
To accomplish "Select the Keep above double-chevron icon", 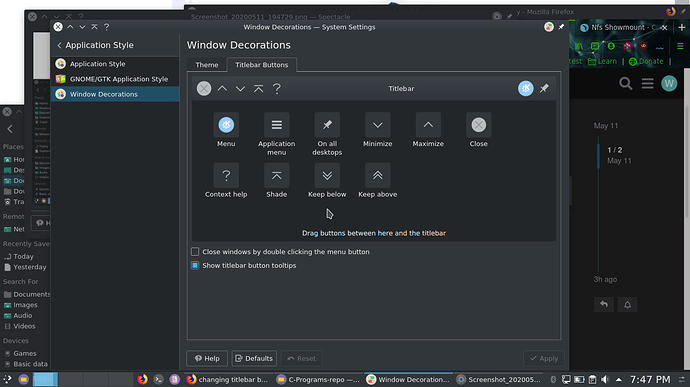I will (378, 176).
